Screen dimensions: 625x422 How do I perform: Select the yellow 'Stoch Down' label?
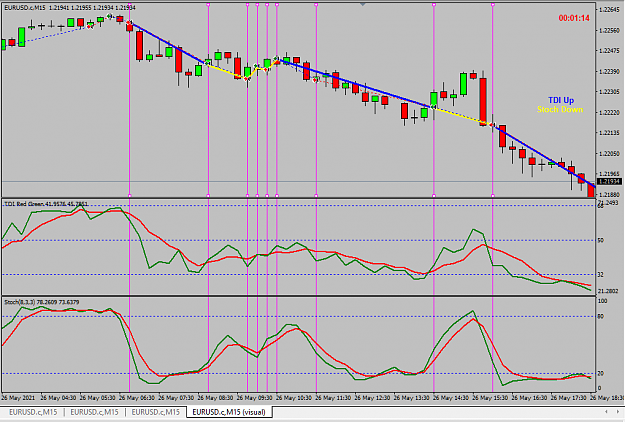click(560, 109)
